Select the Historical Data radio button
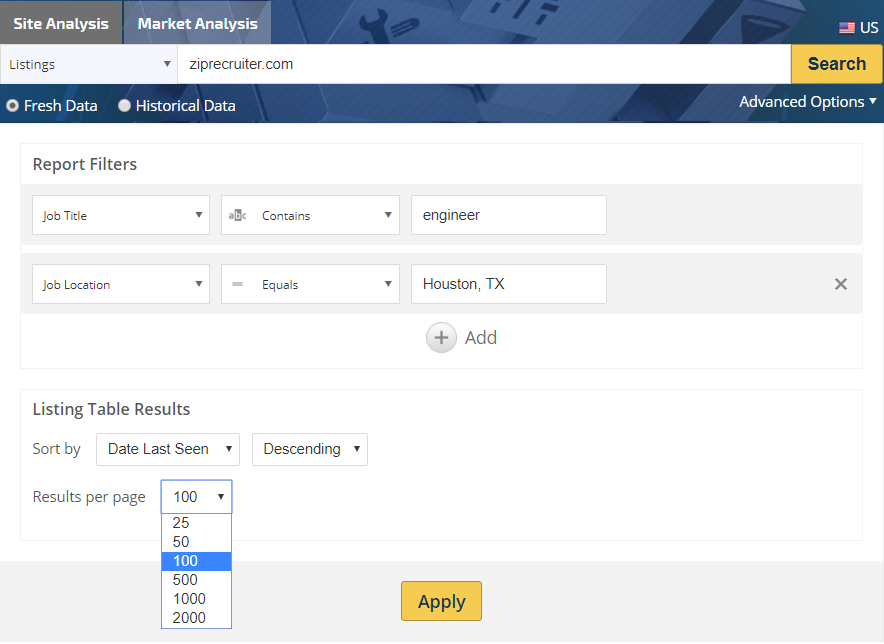 coord(125,105)
